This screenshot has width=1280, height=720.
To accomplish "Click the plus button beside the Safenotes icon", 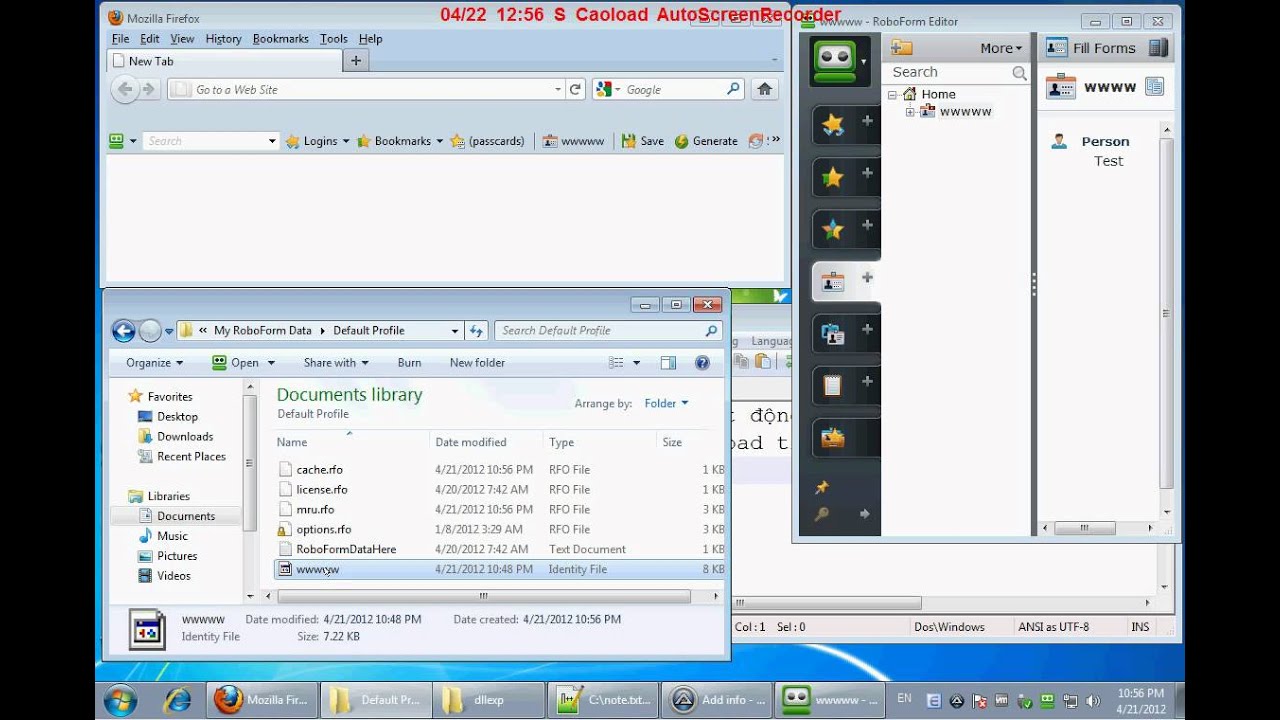I will pyautogui.click(x=867, y=381).
